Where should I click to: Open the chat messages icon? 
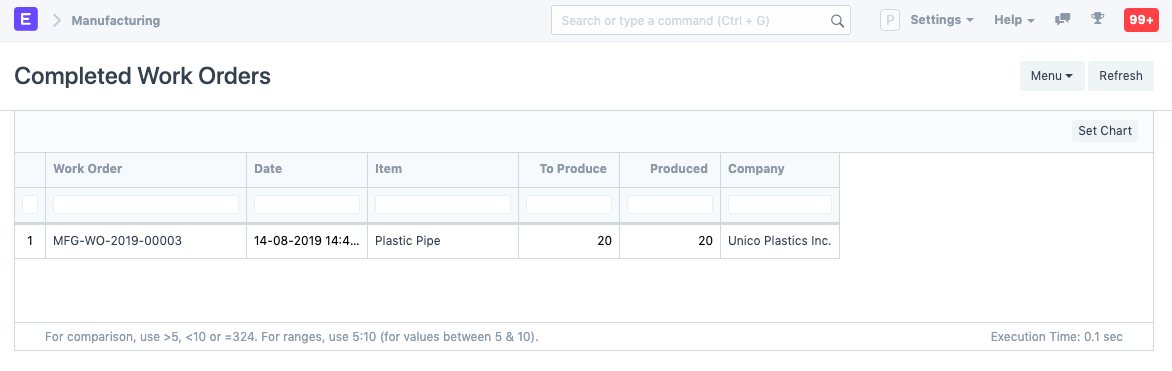click(1062, 20)
